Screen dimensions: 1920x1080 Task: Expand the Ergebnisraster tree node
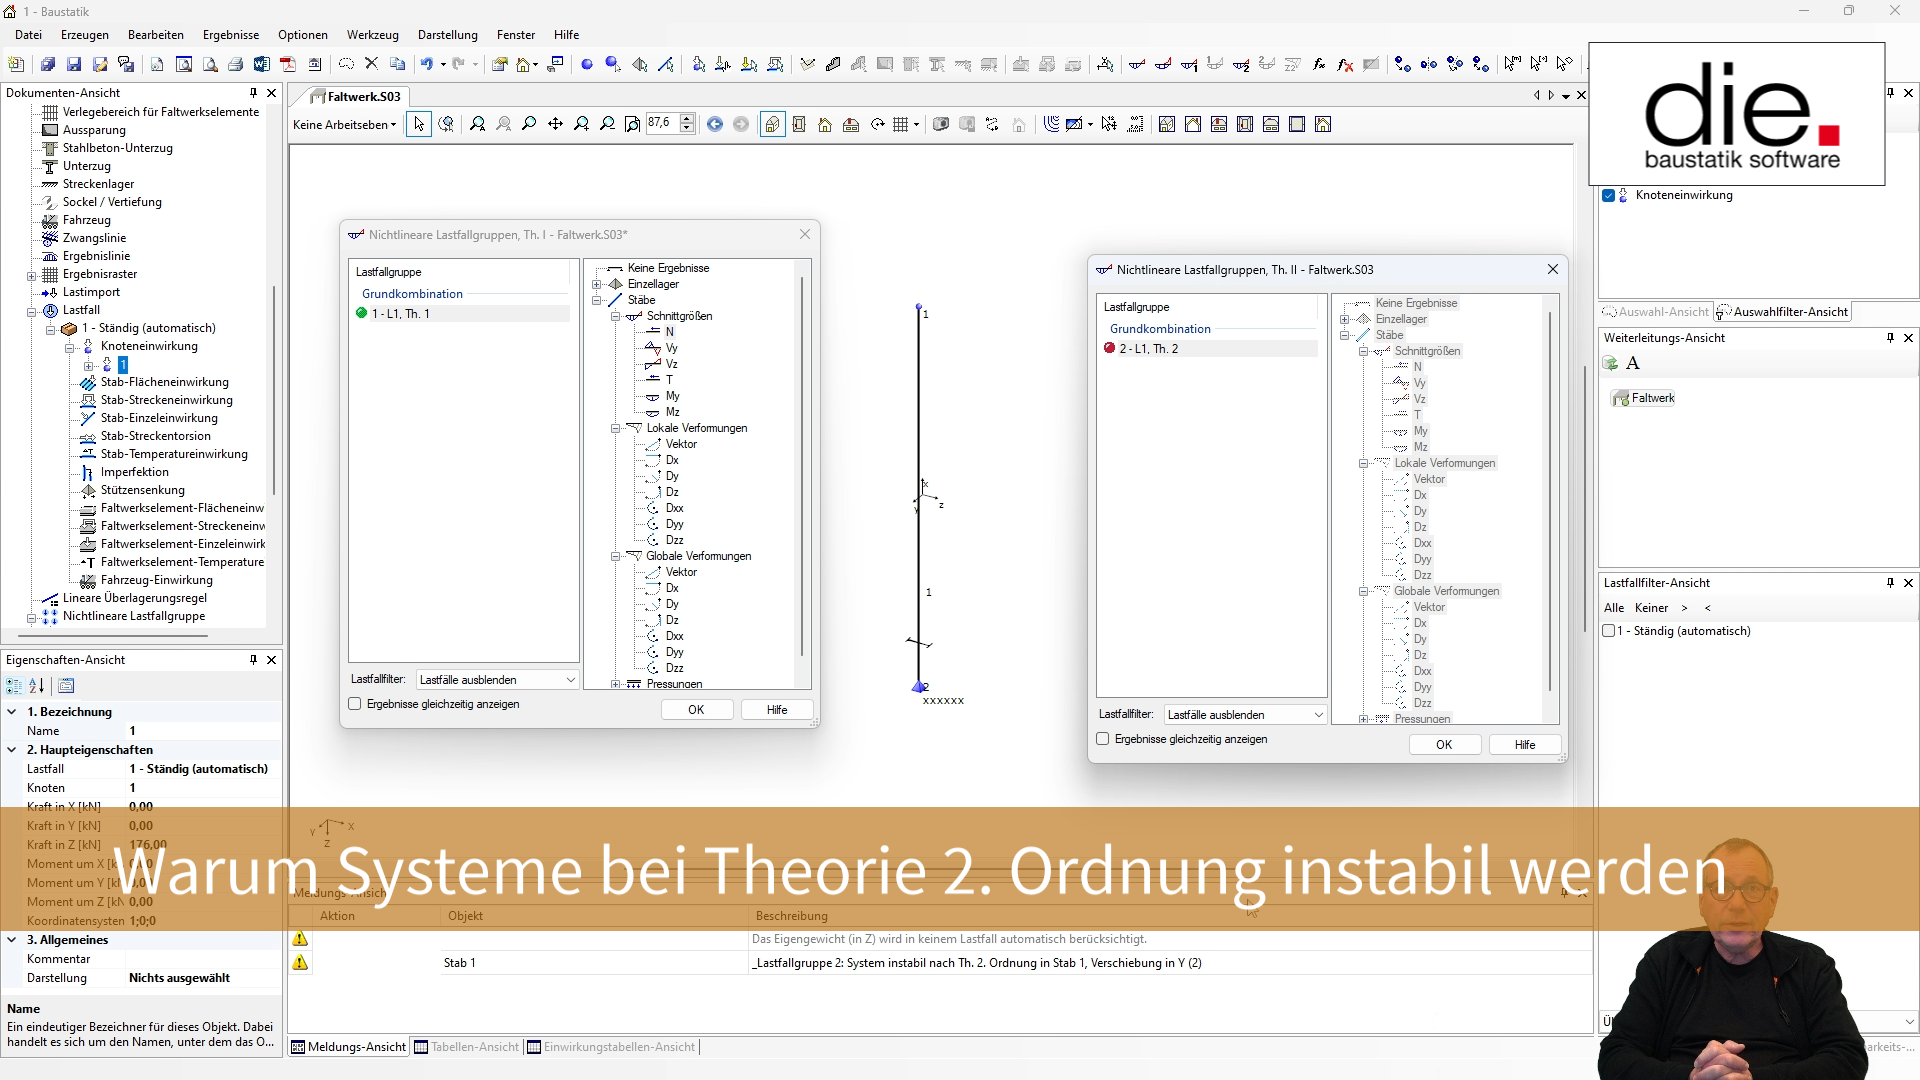point(31,275)
